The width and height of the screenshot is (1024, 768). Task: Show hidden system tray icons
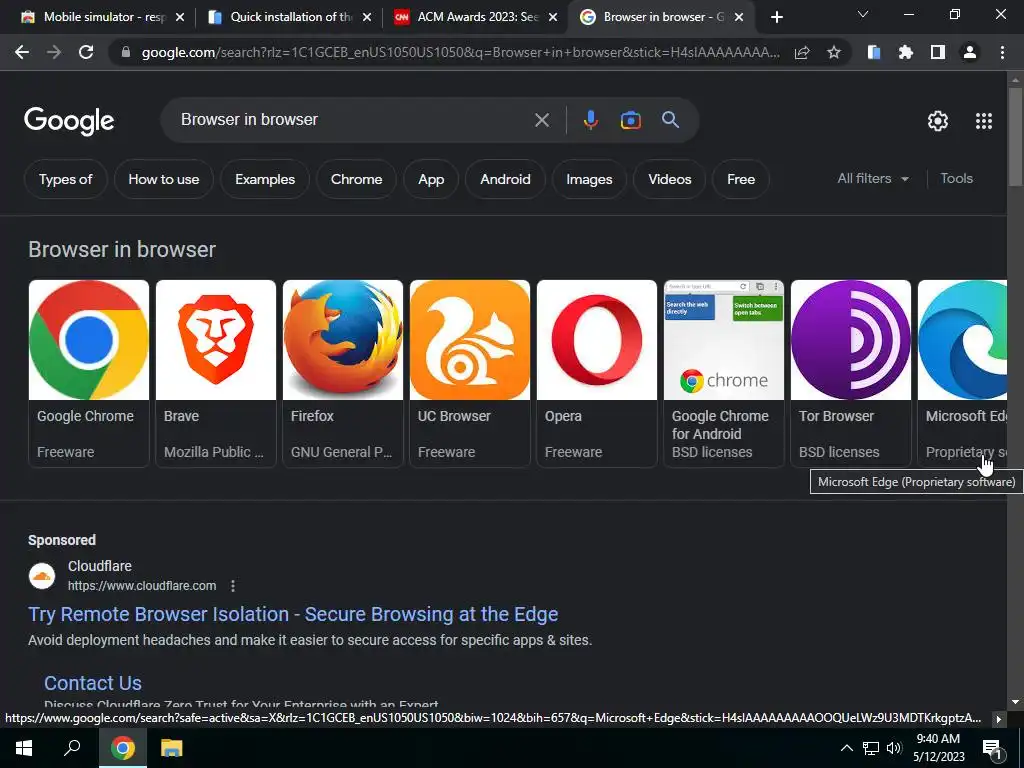pos(846,748)
